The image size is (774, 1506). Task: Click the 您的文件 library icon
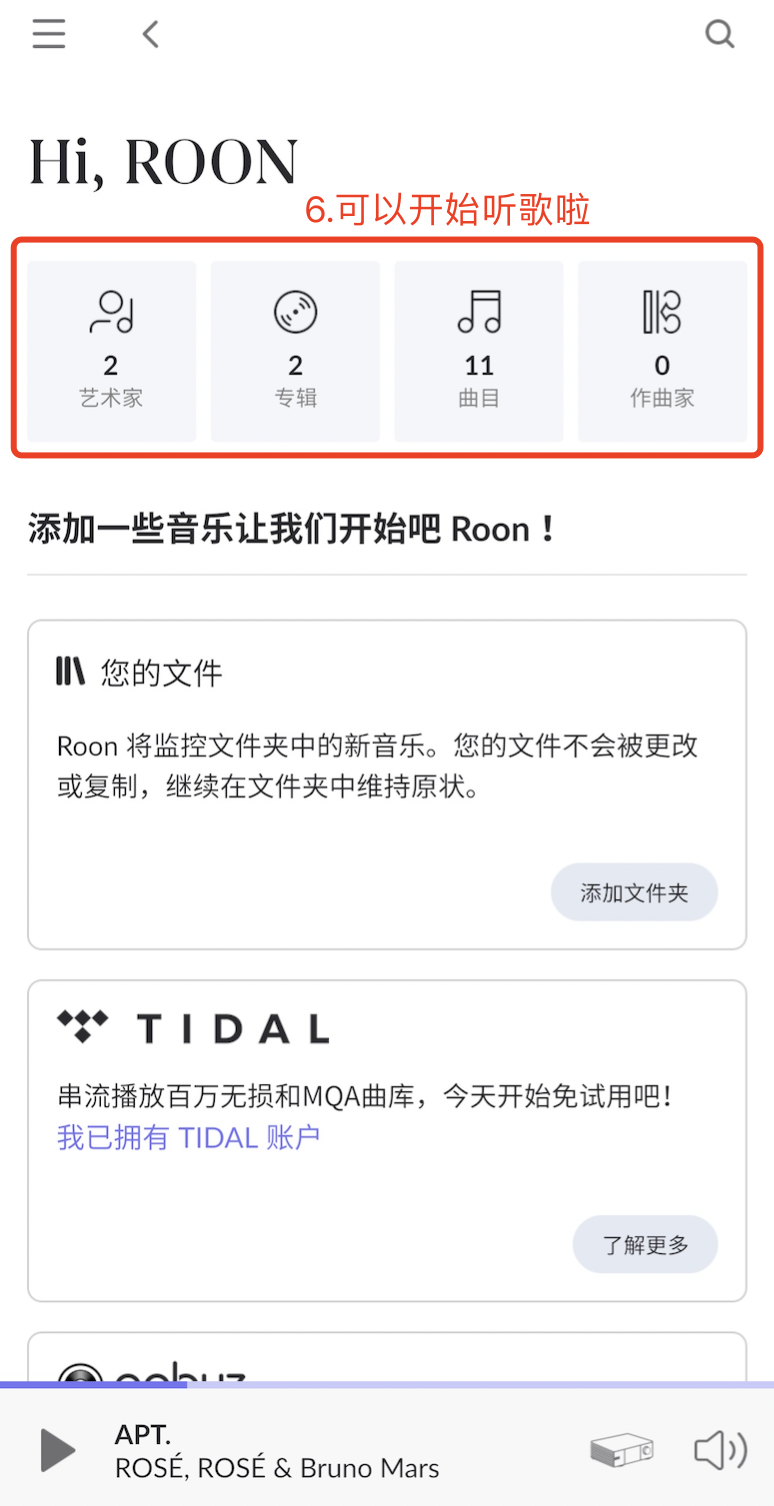(x=68, y=672)
